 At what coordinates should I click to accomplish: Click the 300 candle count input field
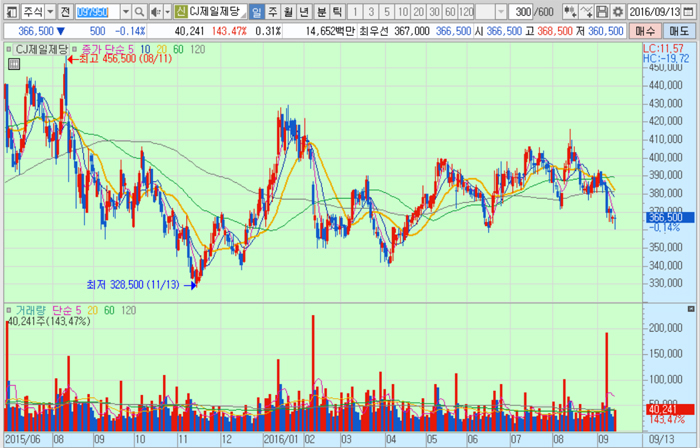tap(523, 12)
